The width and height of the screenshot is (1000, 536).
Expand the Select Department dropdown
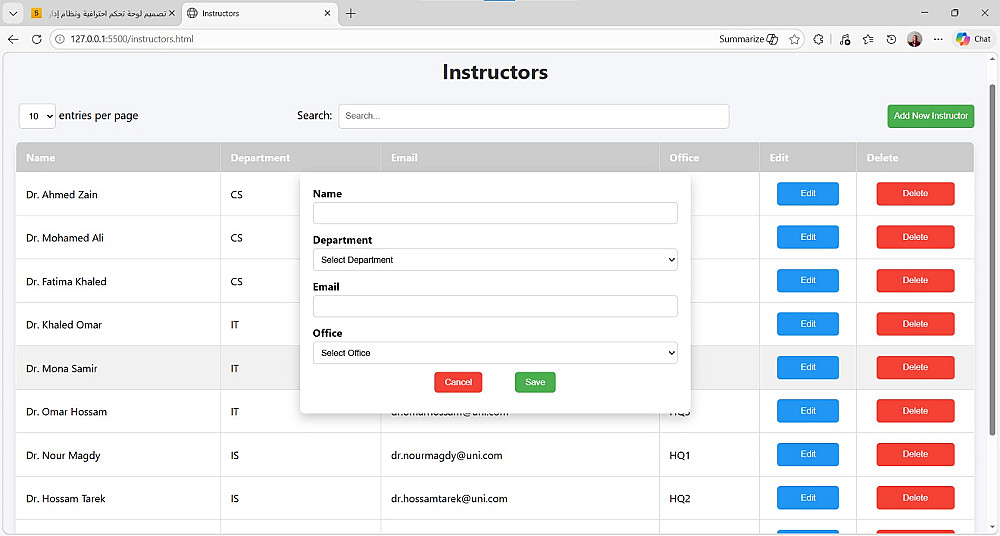[495, 260]
